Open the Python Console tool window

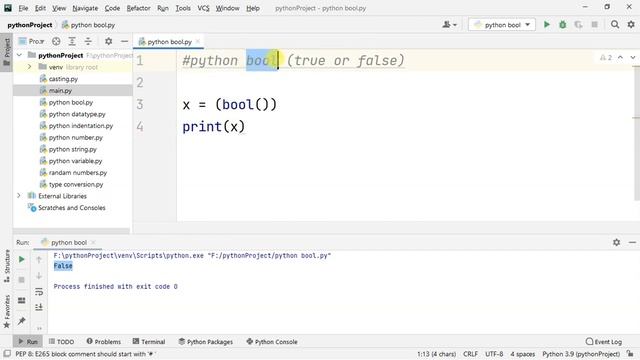tap(272, 342)
